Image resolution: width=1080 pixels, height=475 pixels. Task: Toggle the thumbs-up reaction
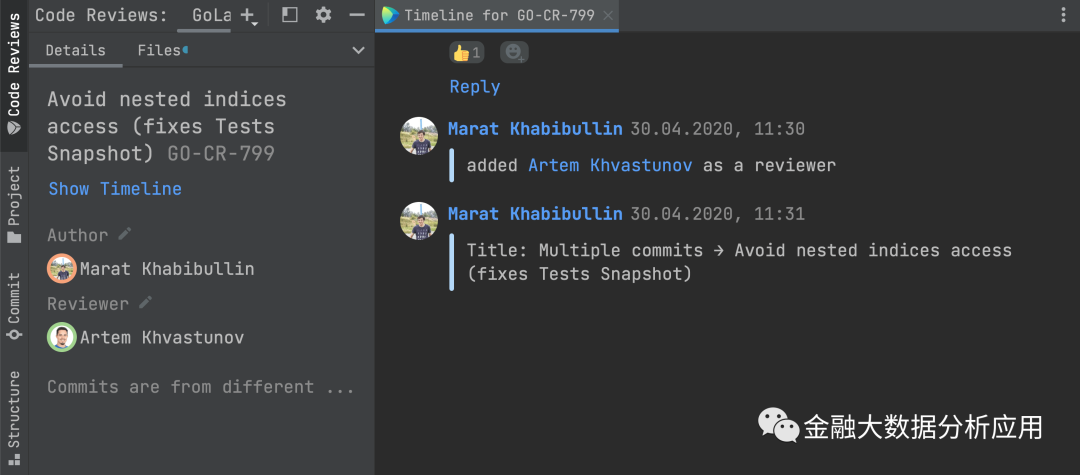(x=467, y=52)
